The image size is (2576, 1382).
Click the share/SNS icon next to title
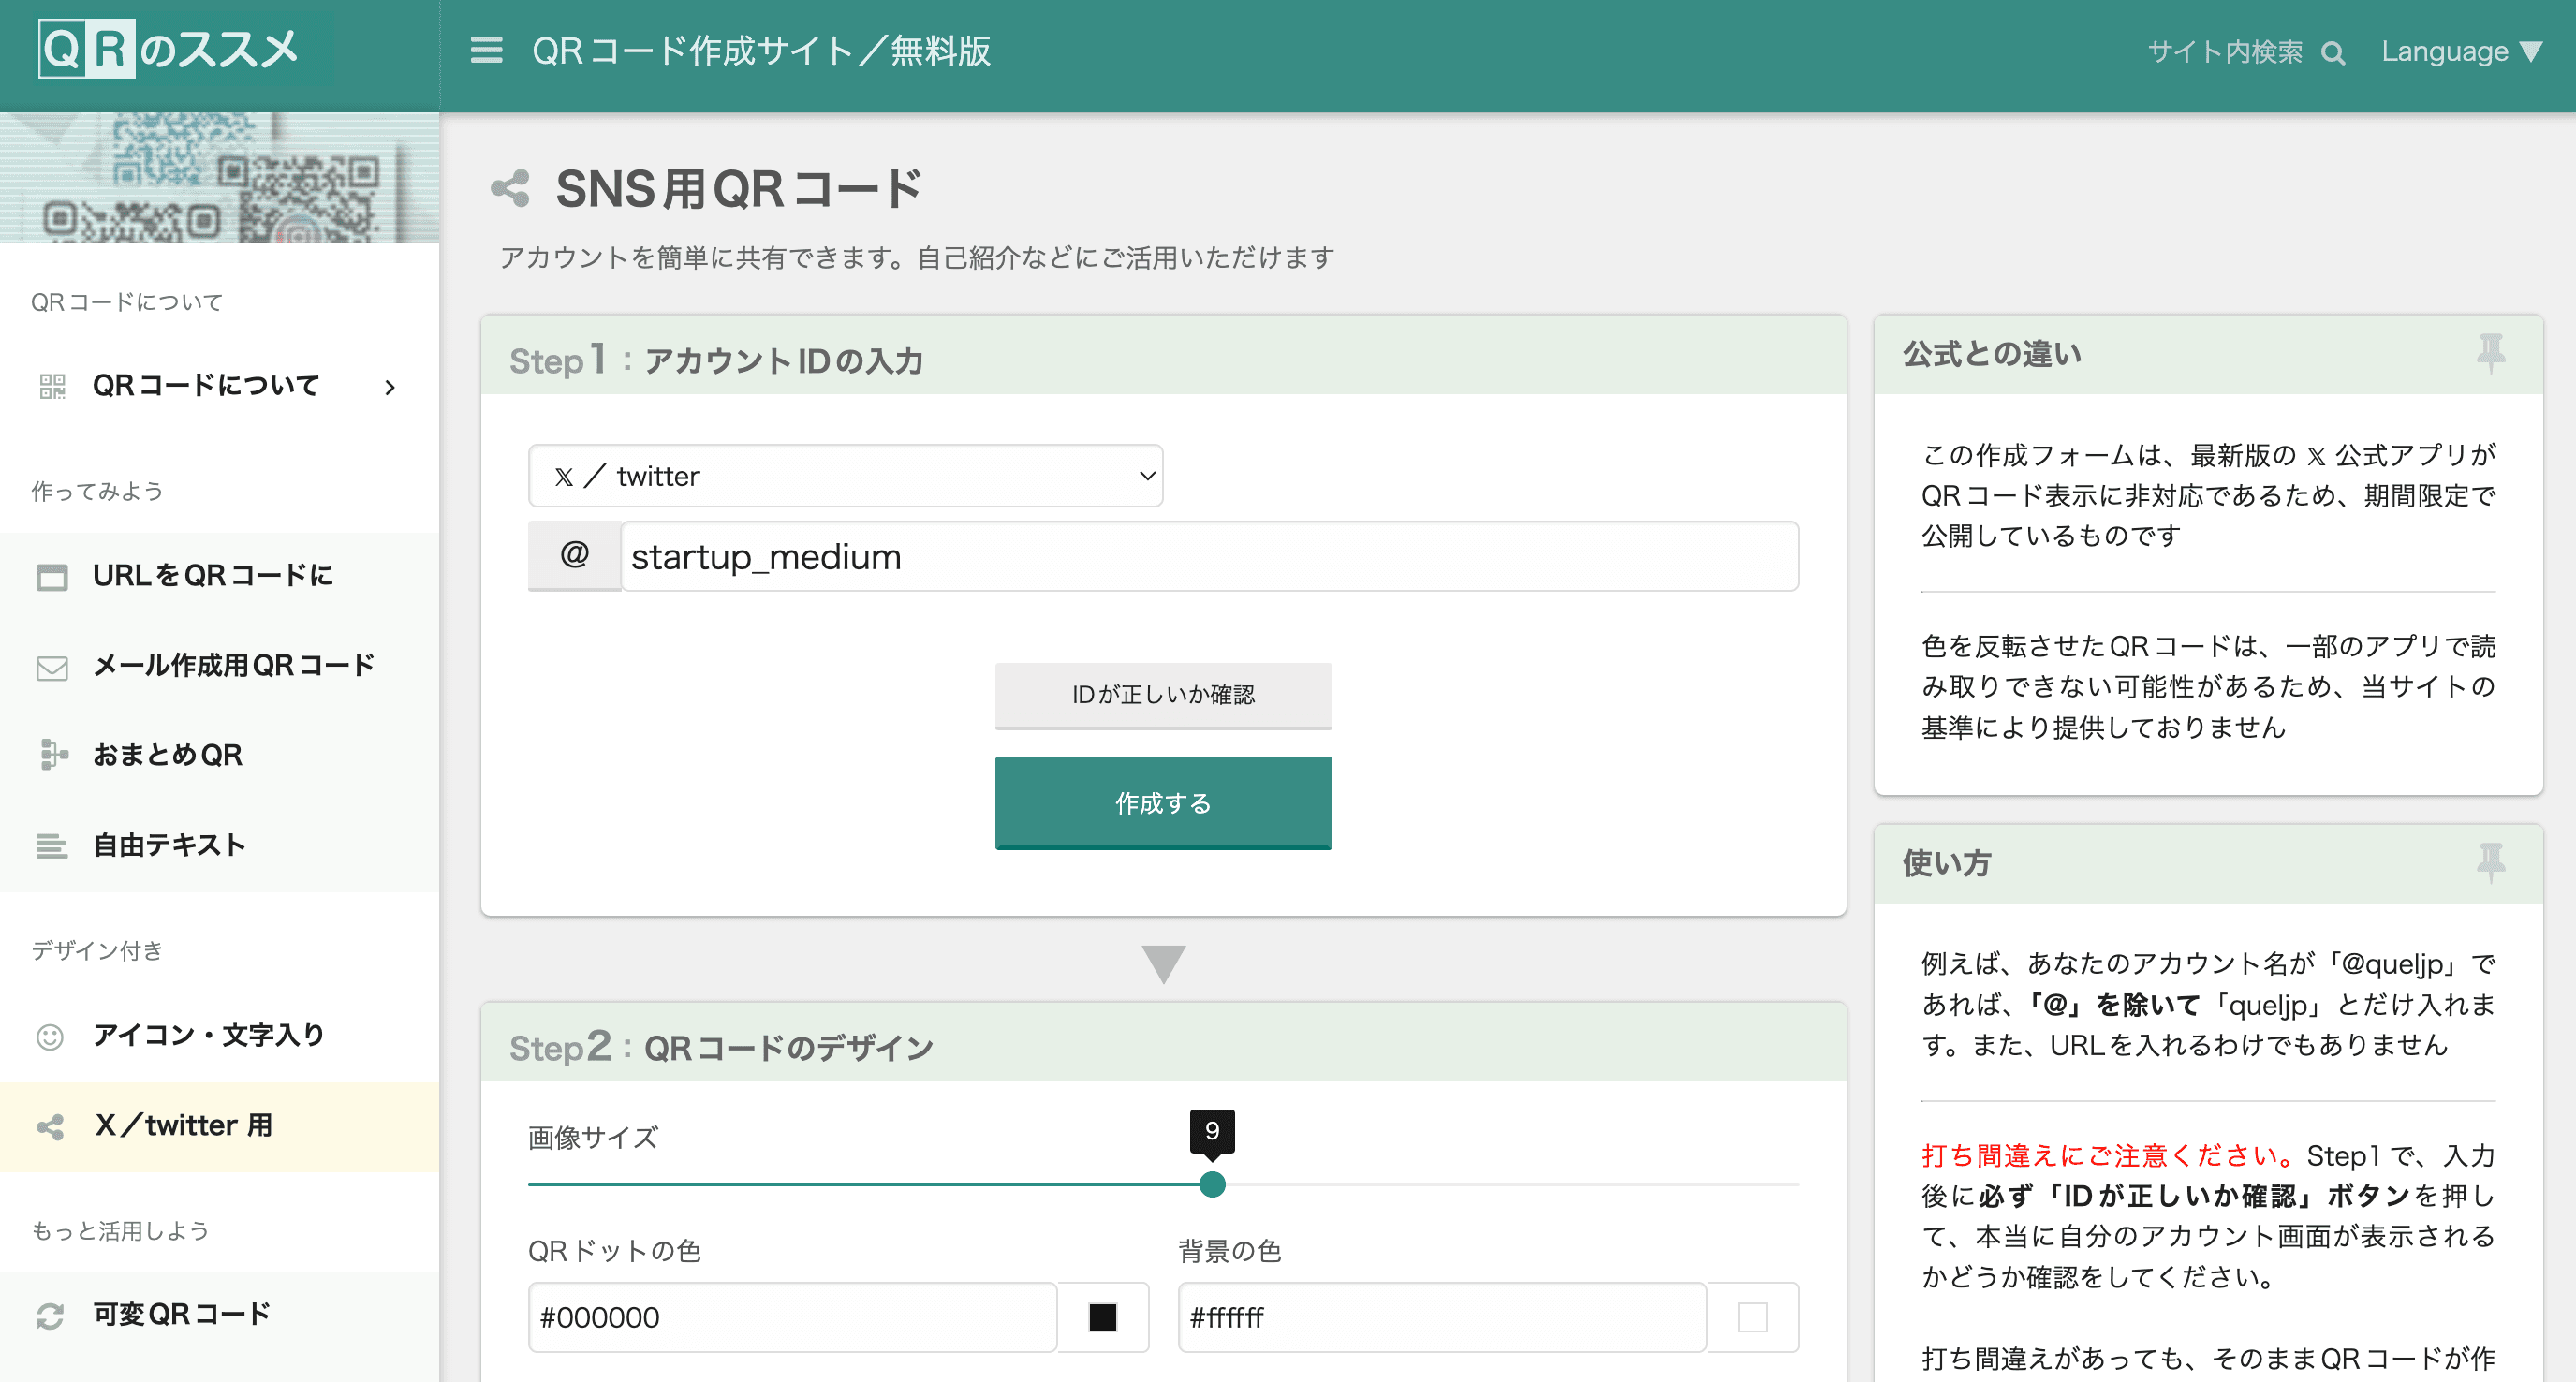pos(511,187)
